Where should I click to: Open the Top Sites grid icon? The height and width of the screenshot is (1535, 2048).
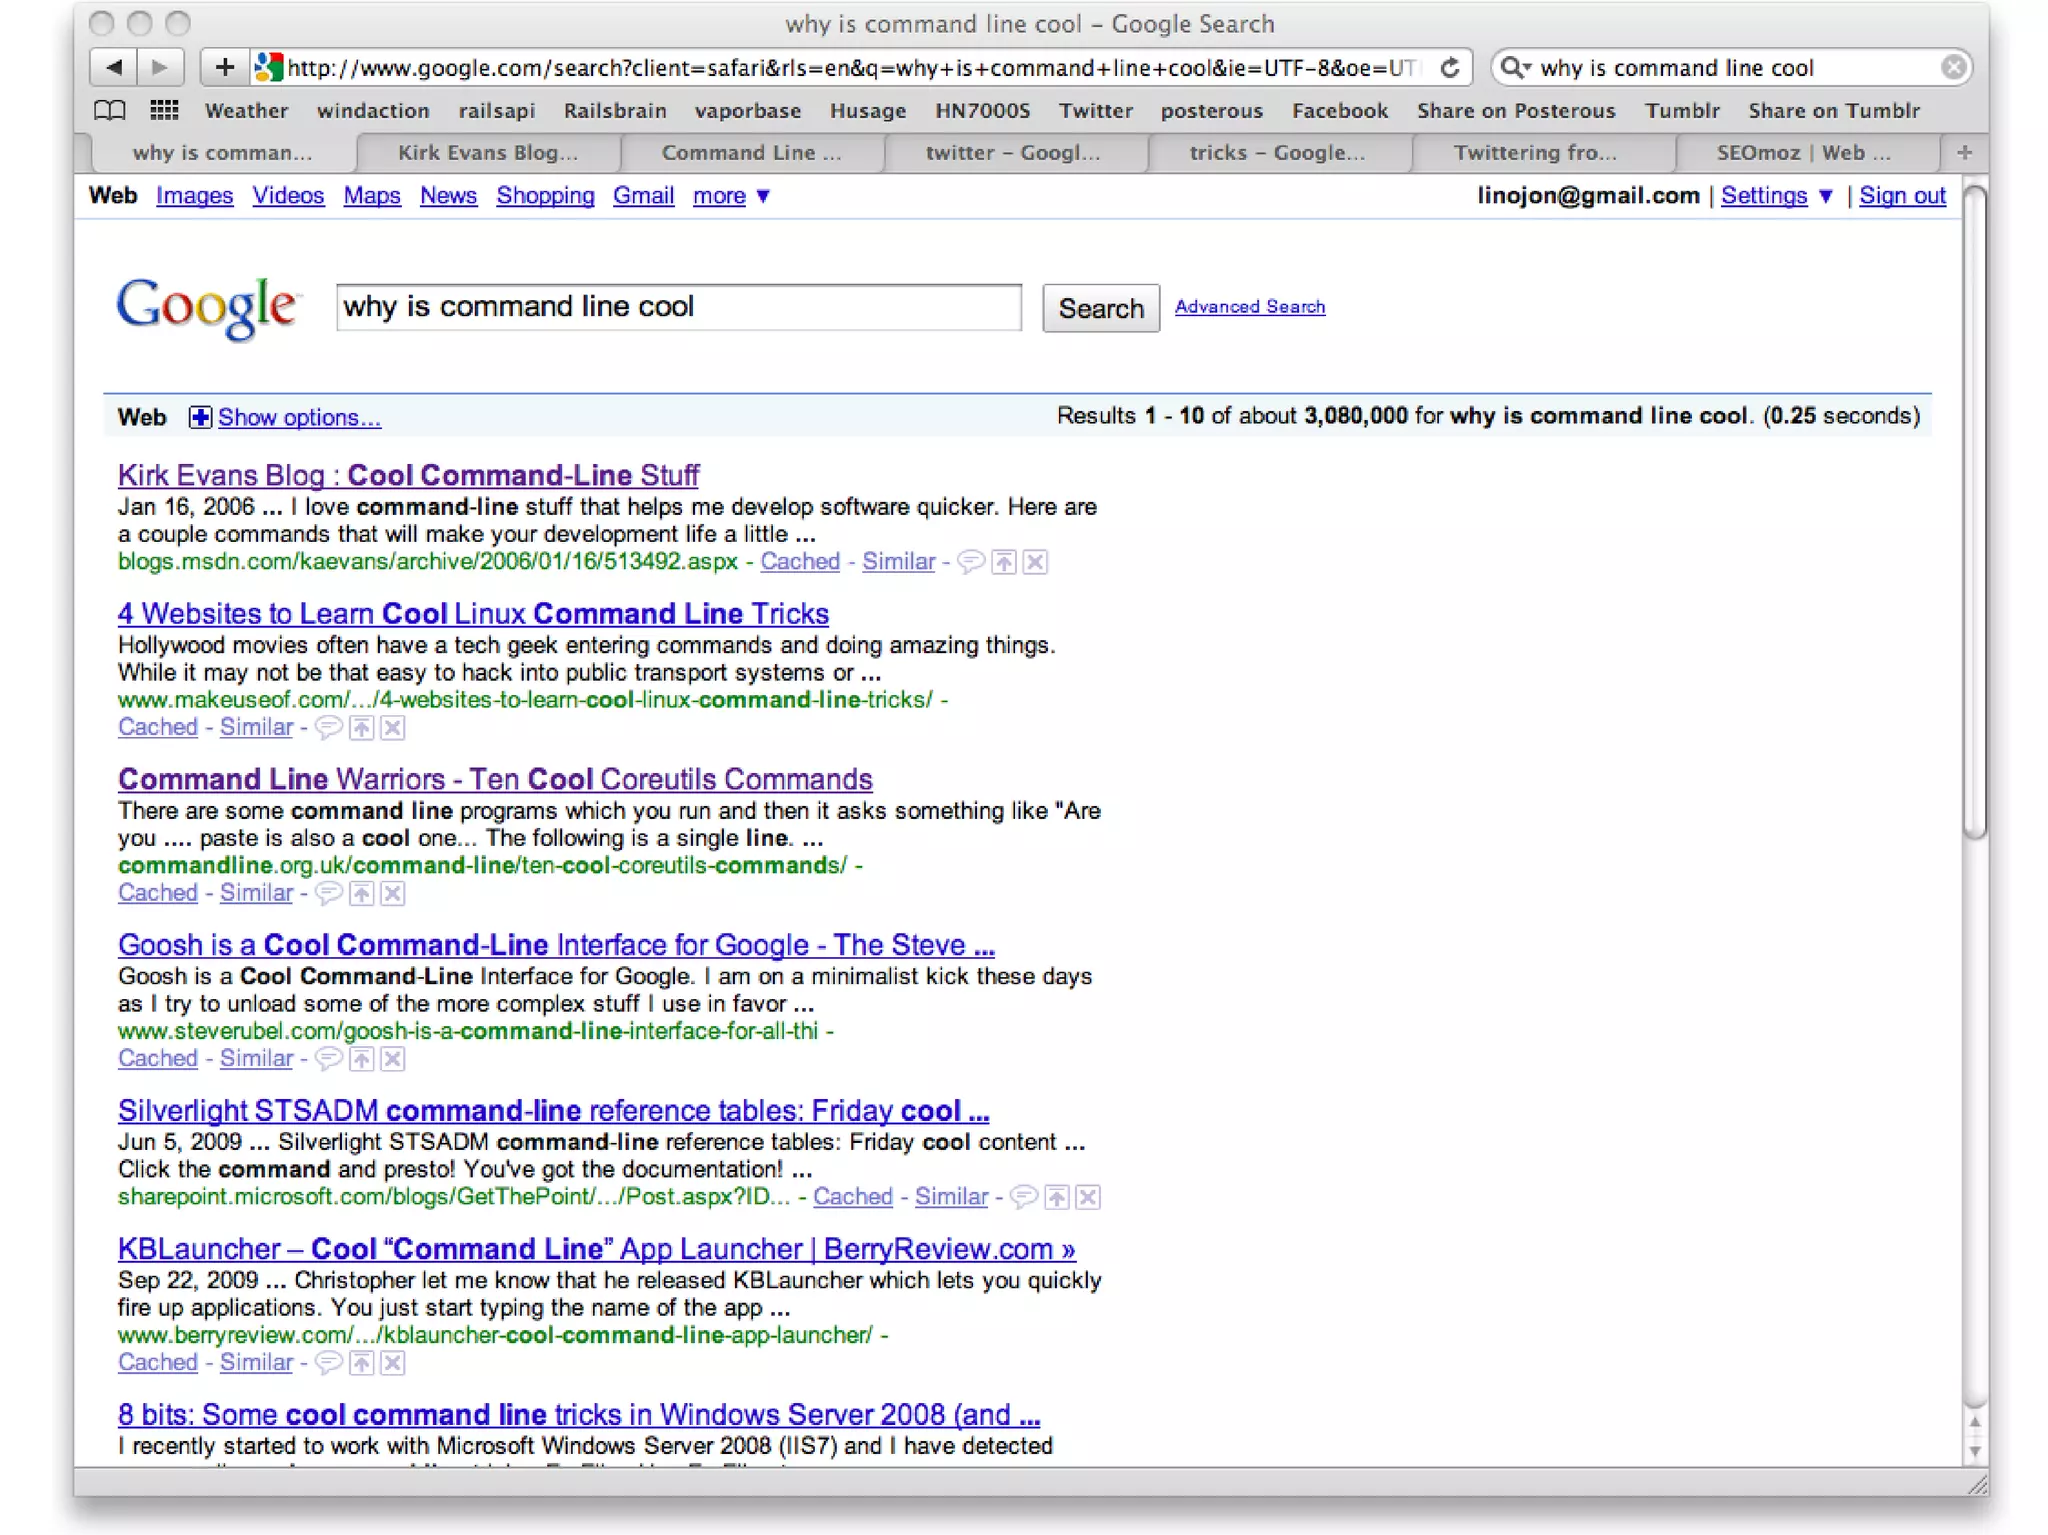coord(164,110)
